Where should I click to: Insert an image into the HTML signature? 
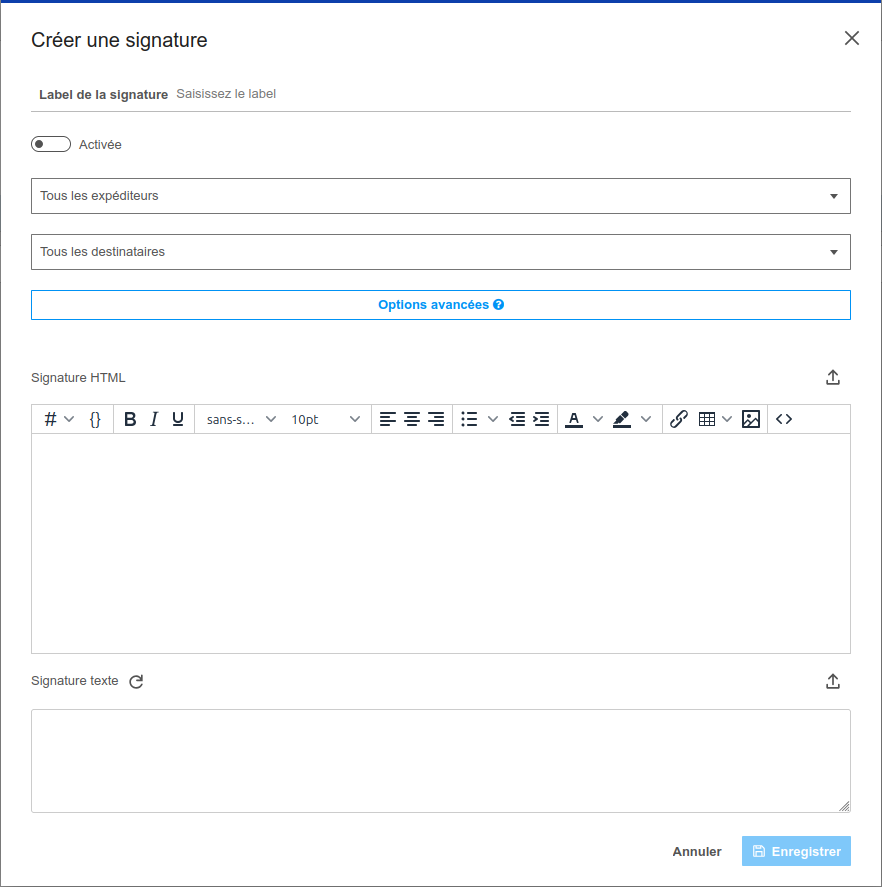click(751, 420)
